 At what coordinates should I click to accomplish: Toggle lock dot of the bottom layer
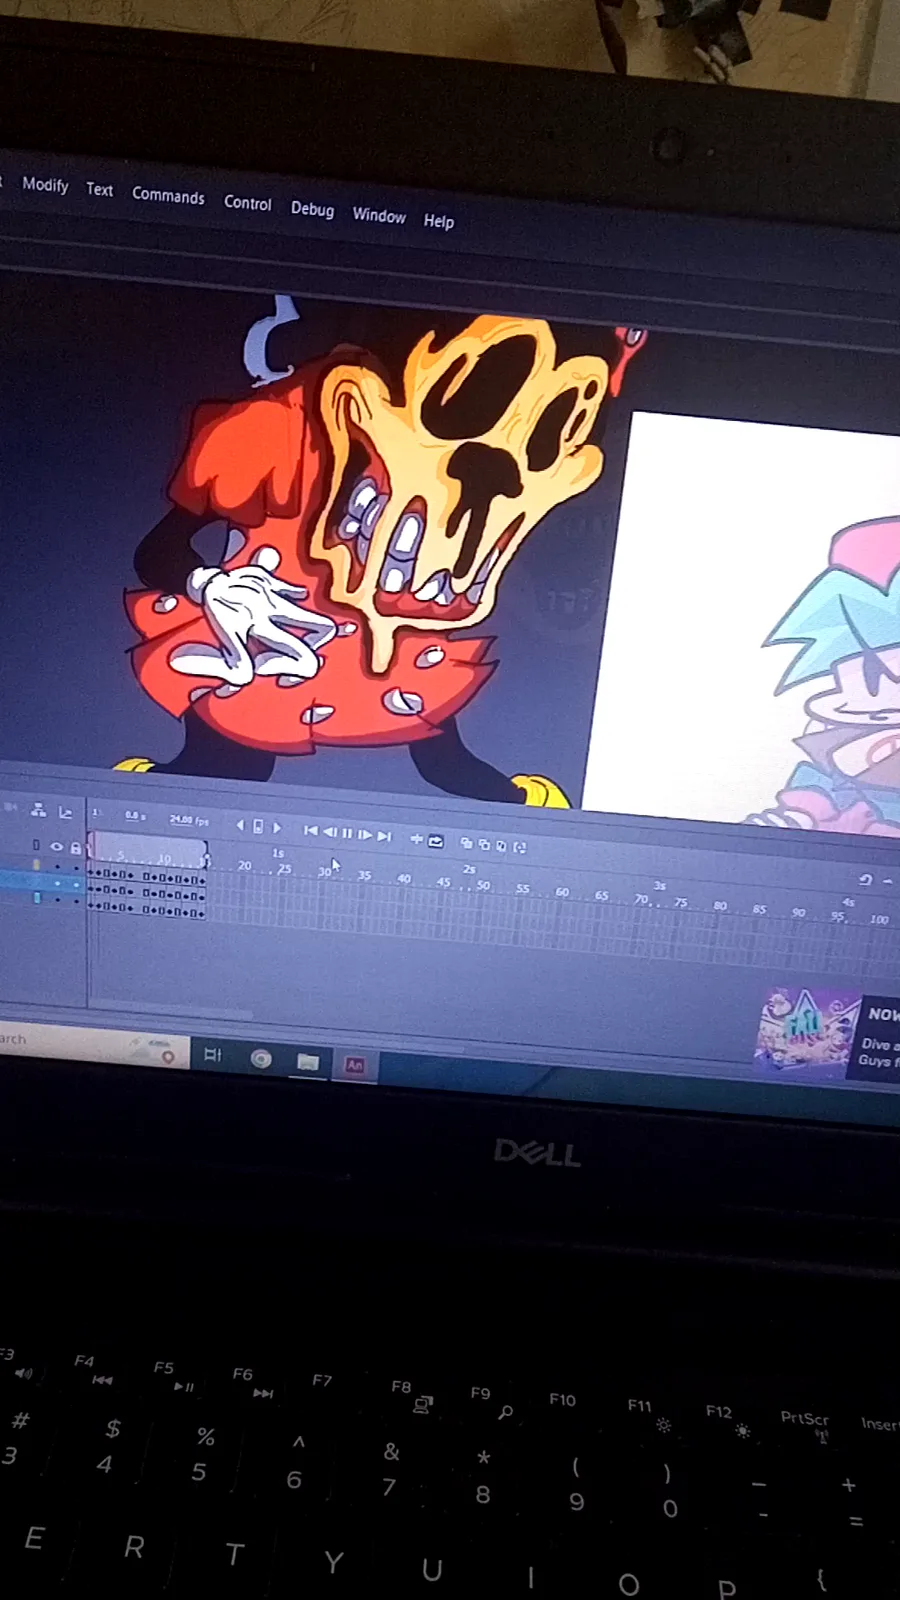coord(76,900)
